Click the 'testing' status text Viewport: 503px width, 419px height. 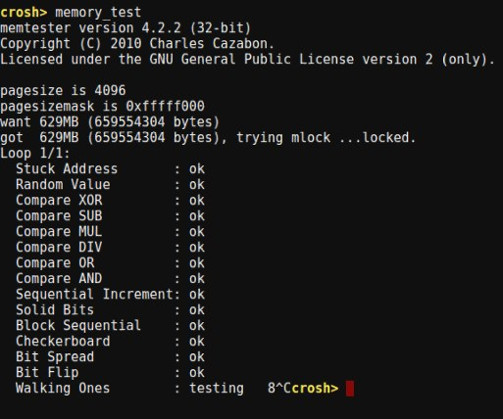click(x=217, y=389)
